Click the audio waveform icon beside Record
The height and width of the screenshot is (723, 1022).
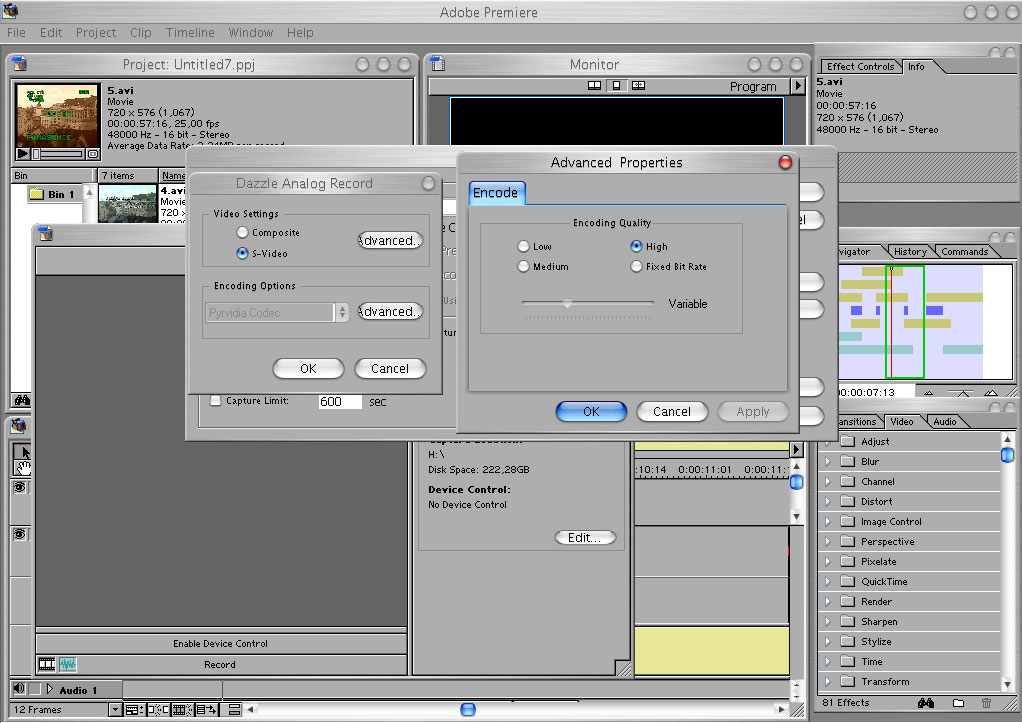[x=68, y=664]
